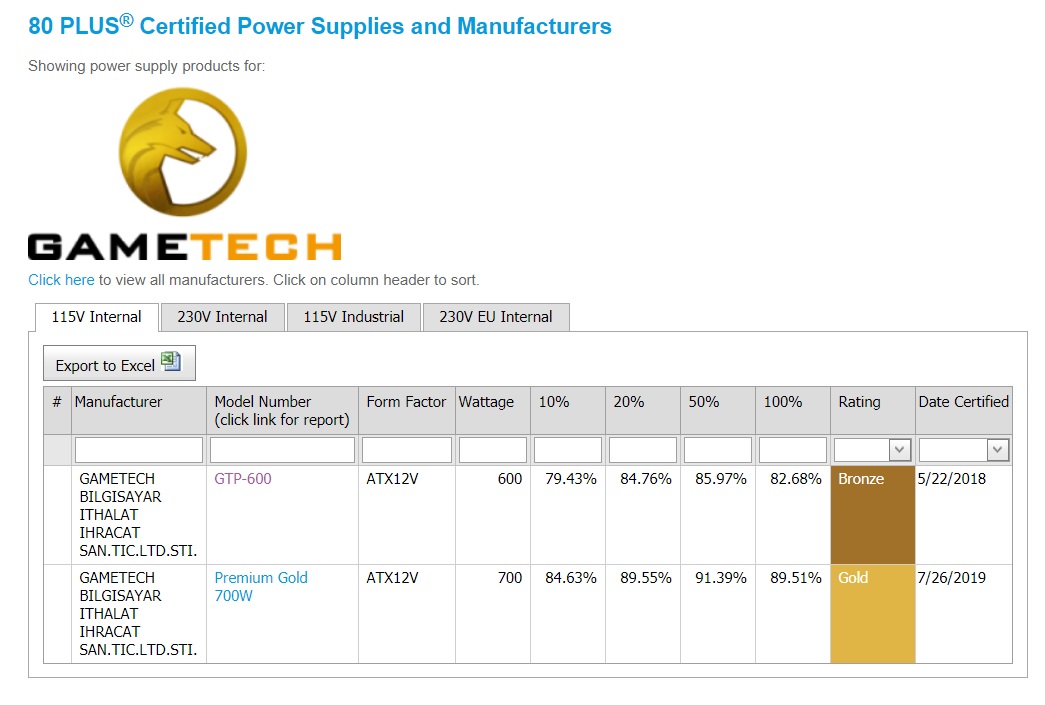
Task: Focus the Model Number filter field
Action: (284, 450)
